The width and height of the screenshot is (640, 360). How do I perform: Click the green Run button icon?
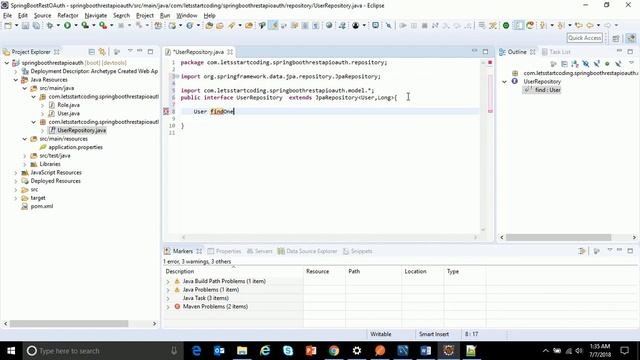(x=67, y=25)
